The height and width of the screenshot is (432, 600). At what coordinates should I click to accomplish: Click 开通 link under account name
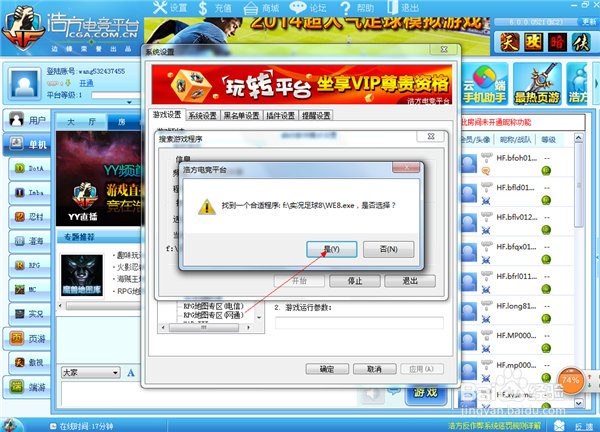(x=86, y=83)
